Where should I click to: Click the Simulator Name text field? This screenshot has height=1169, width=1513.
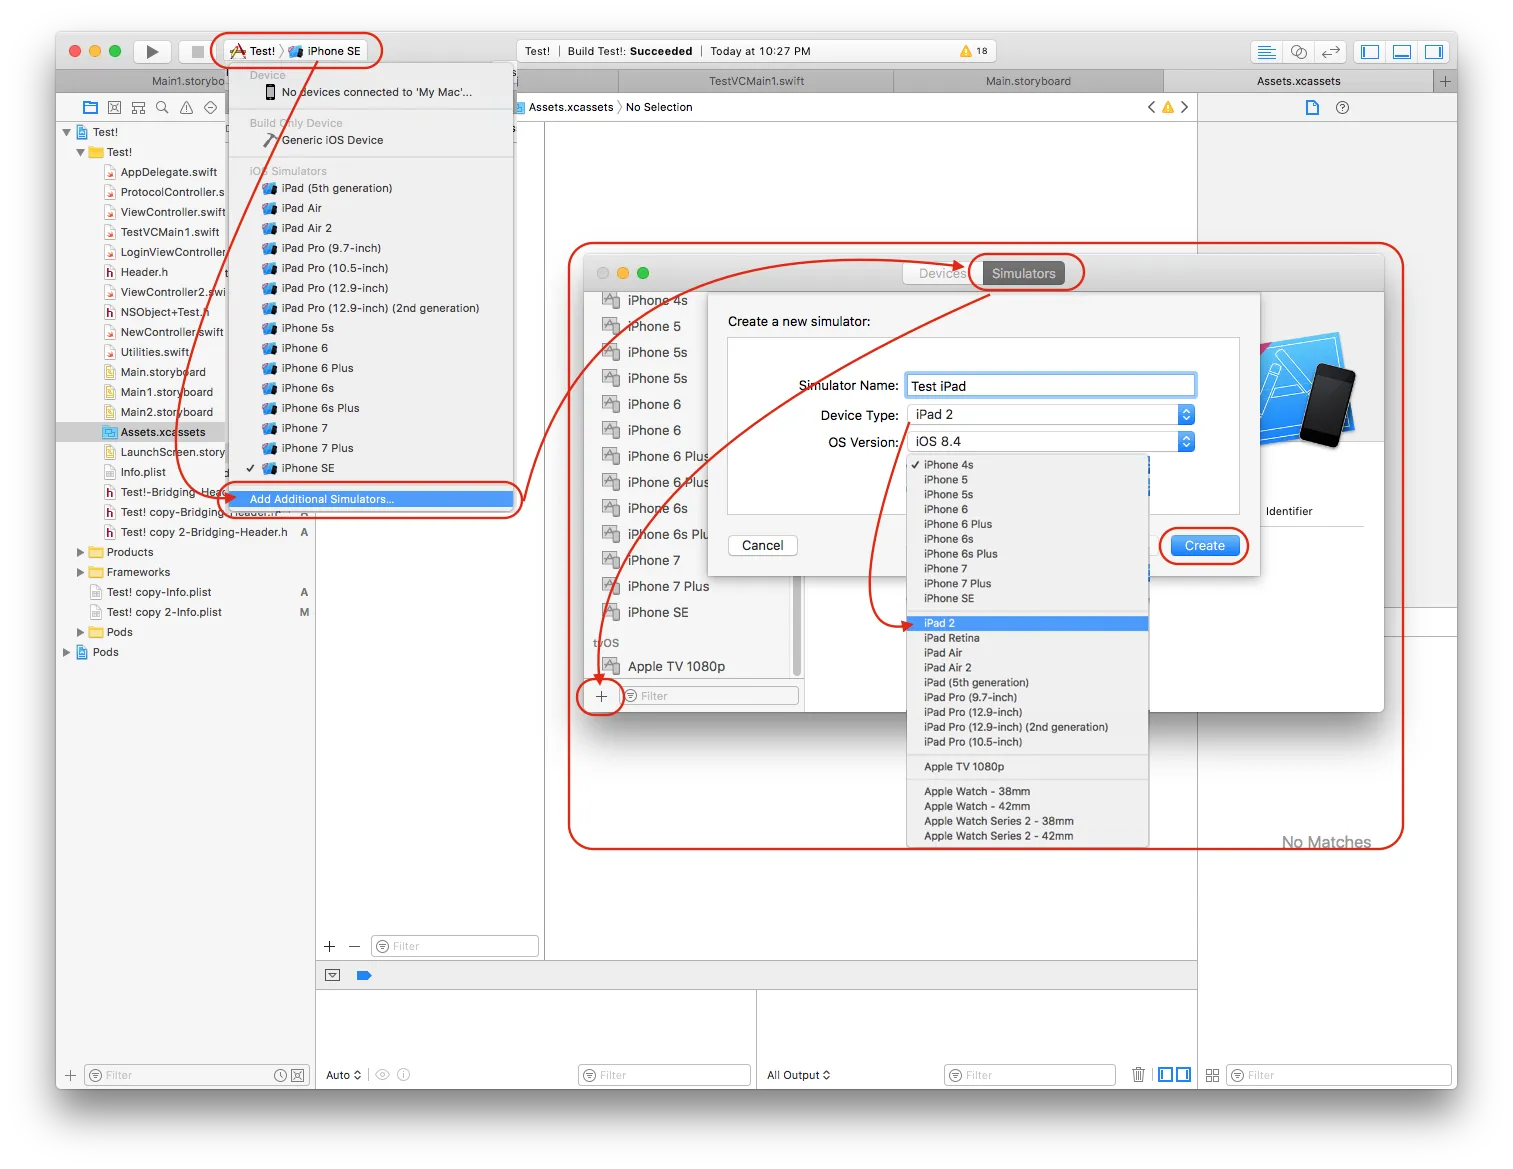[1050, 386]
